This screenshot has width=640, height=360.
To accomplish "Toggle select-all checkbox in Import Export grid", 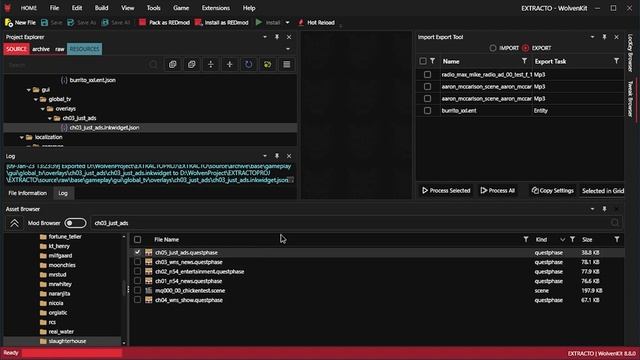I will (423, 61).
